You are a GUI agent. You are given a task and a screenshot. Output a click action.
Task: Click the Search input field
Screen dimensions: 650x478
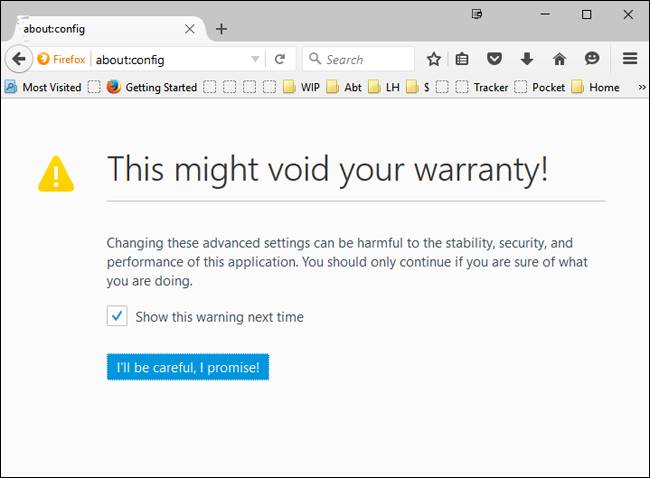(359, 59)
